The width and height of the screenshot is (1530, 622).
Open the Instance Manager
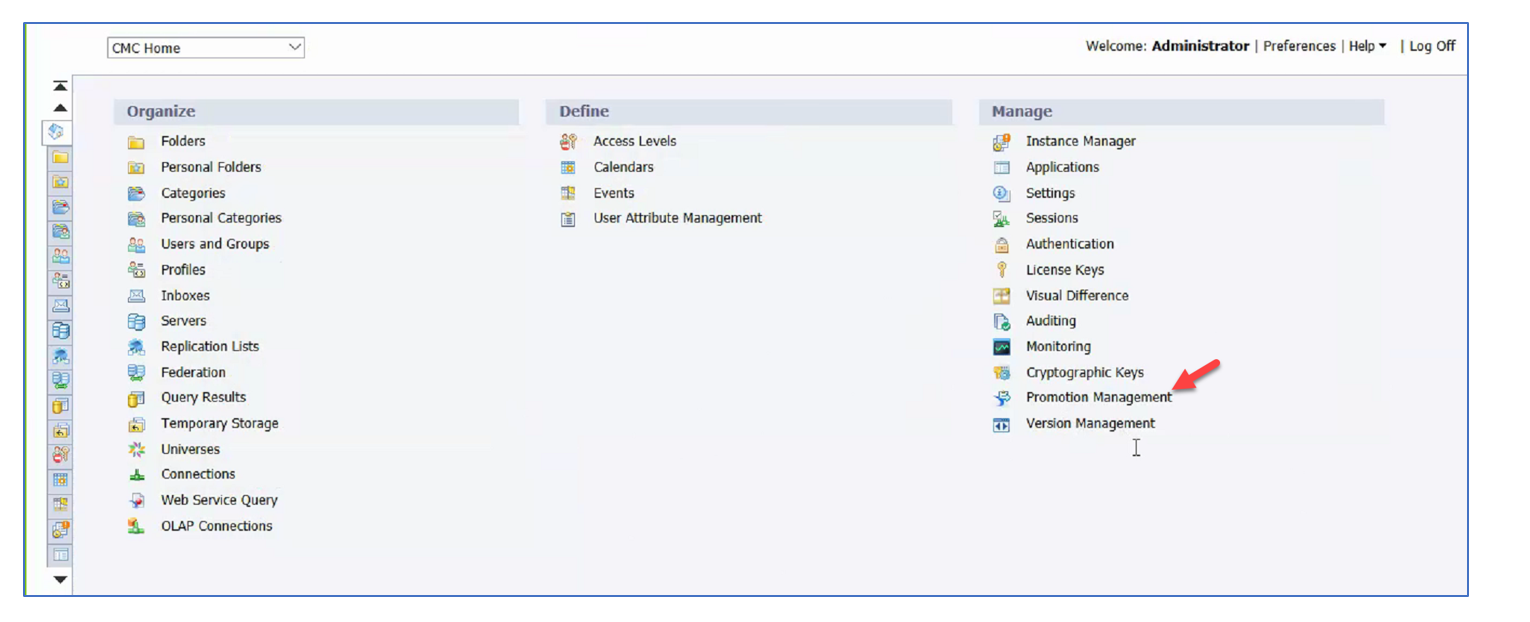(x=1080, y=141)
